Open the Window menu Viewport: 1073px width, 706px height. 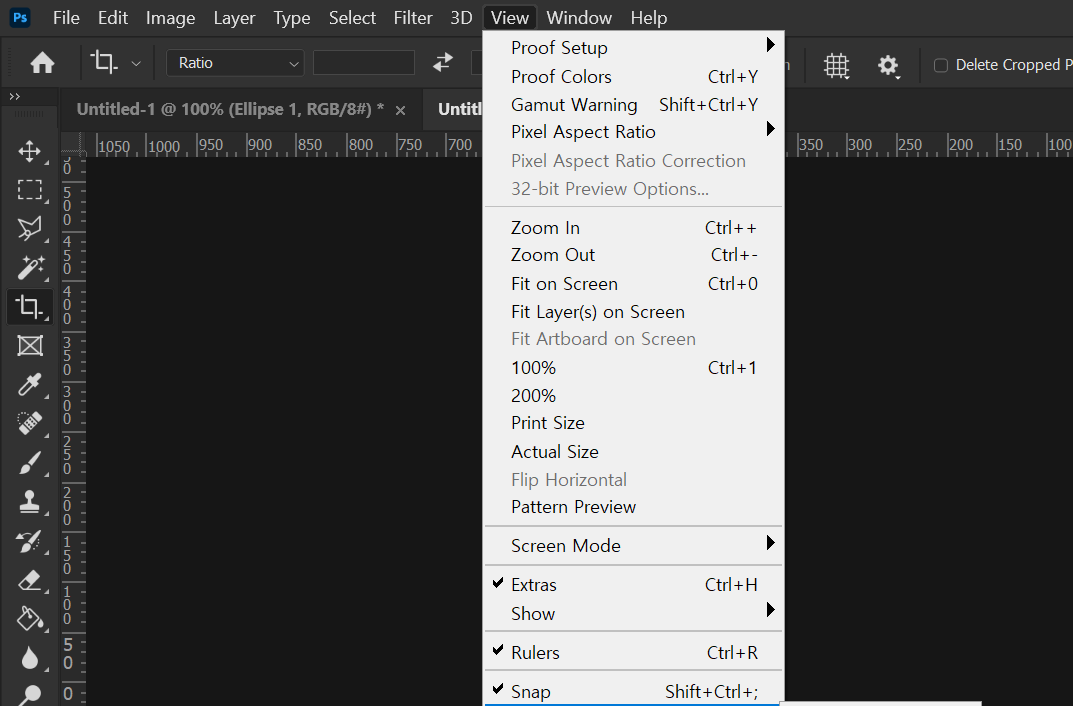tap(579, 18)
